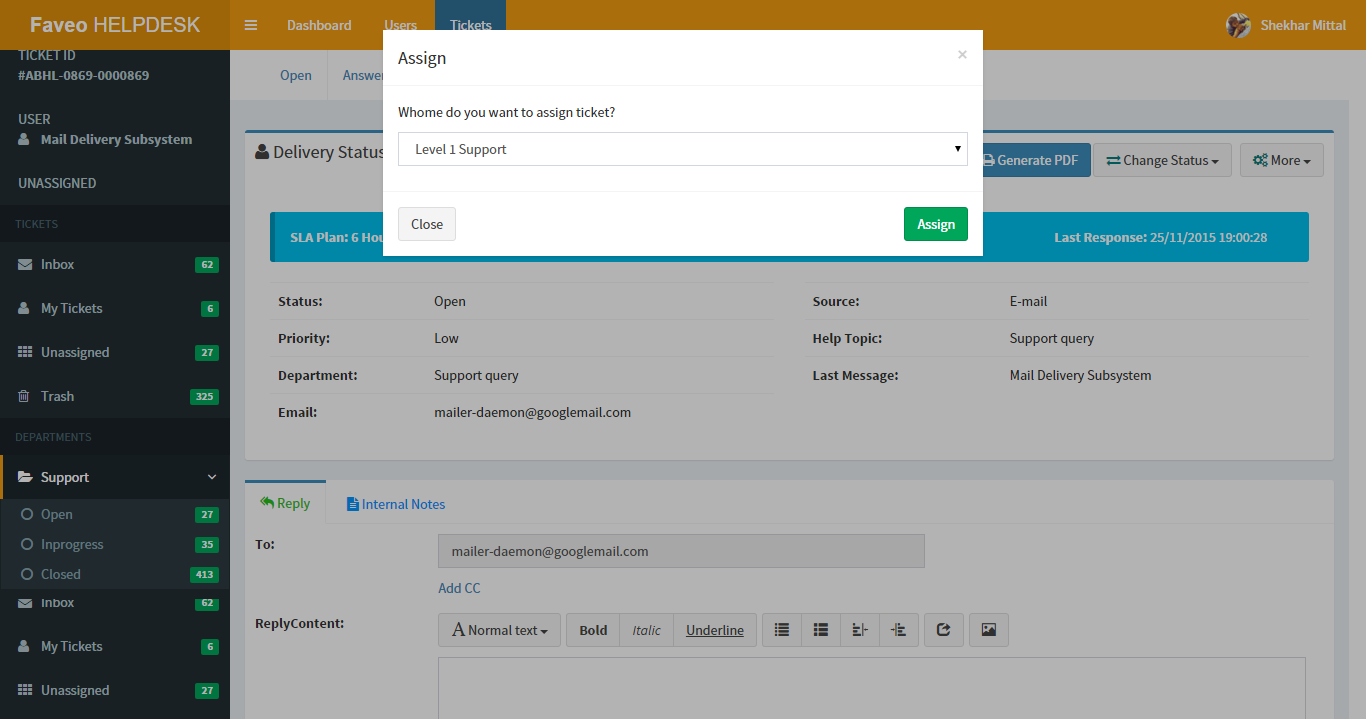
Task: Click the Add CC link
Action: click(x=459, y=588)
